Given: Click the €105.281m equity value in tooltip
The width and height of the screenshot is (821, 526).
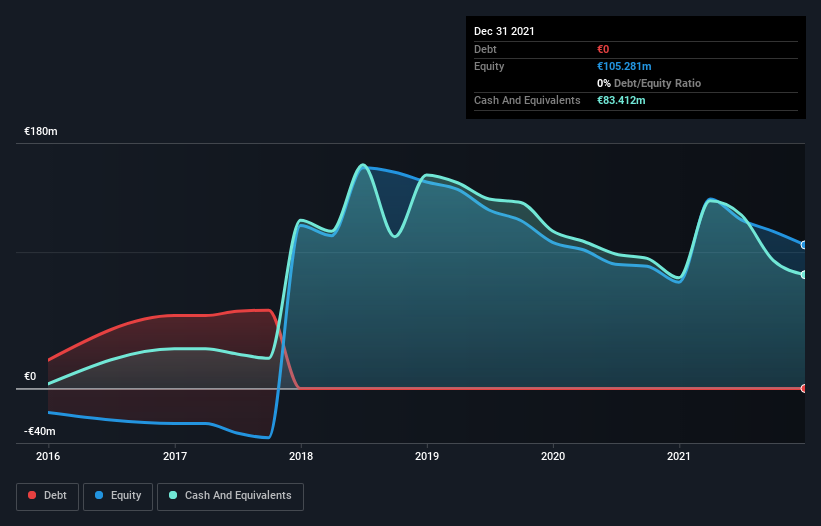Looking at the screenshot, I should click(x=624, y=66).
